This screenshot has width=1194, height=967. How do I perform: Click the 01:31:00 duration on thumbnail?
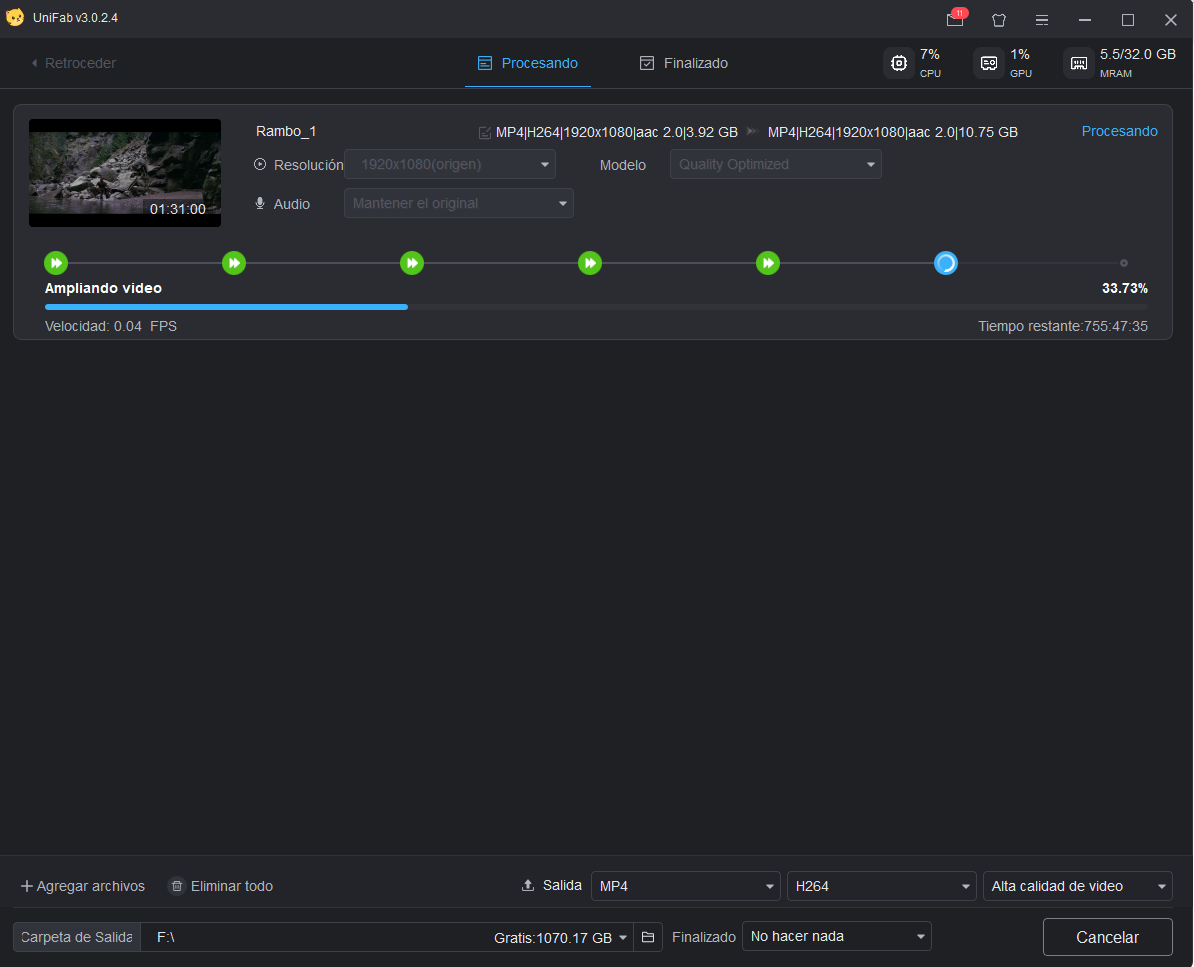(x=177, y=209)
